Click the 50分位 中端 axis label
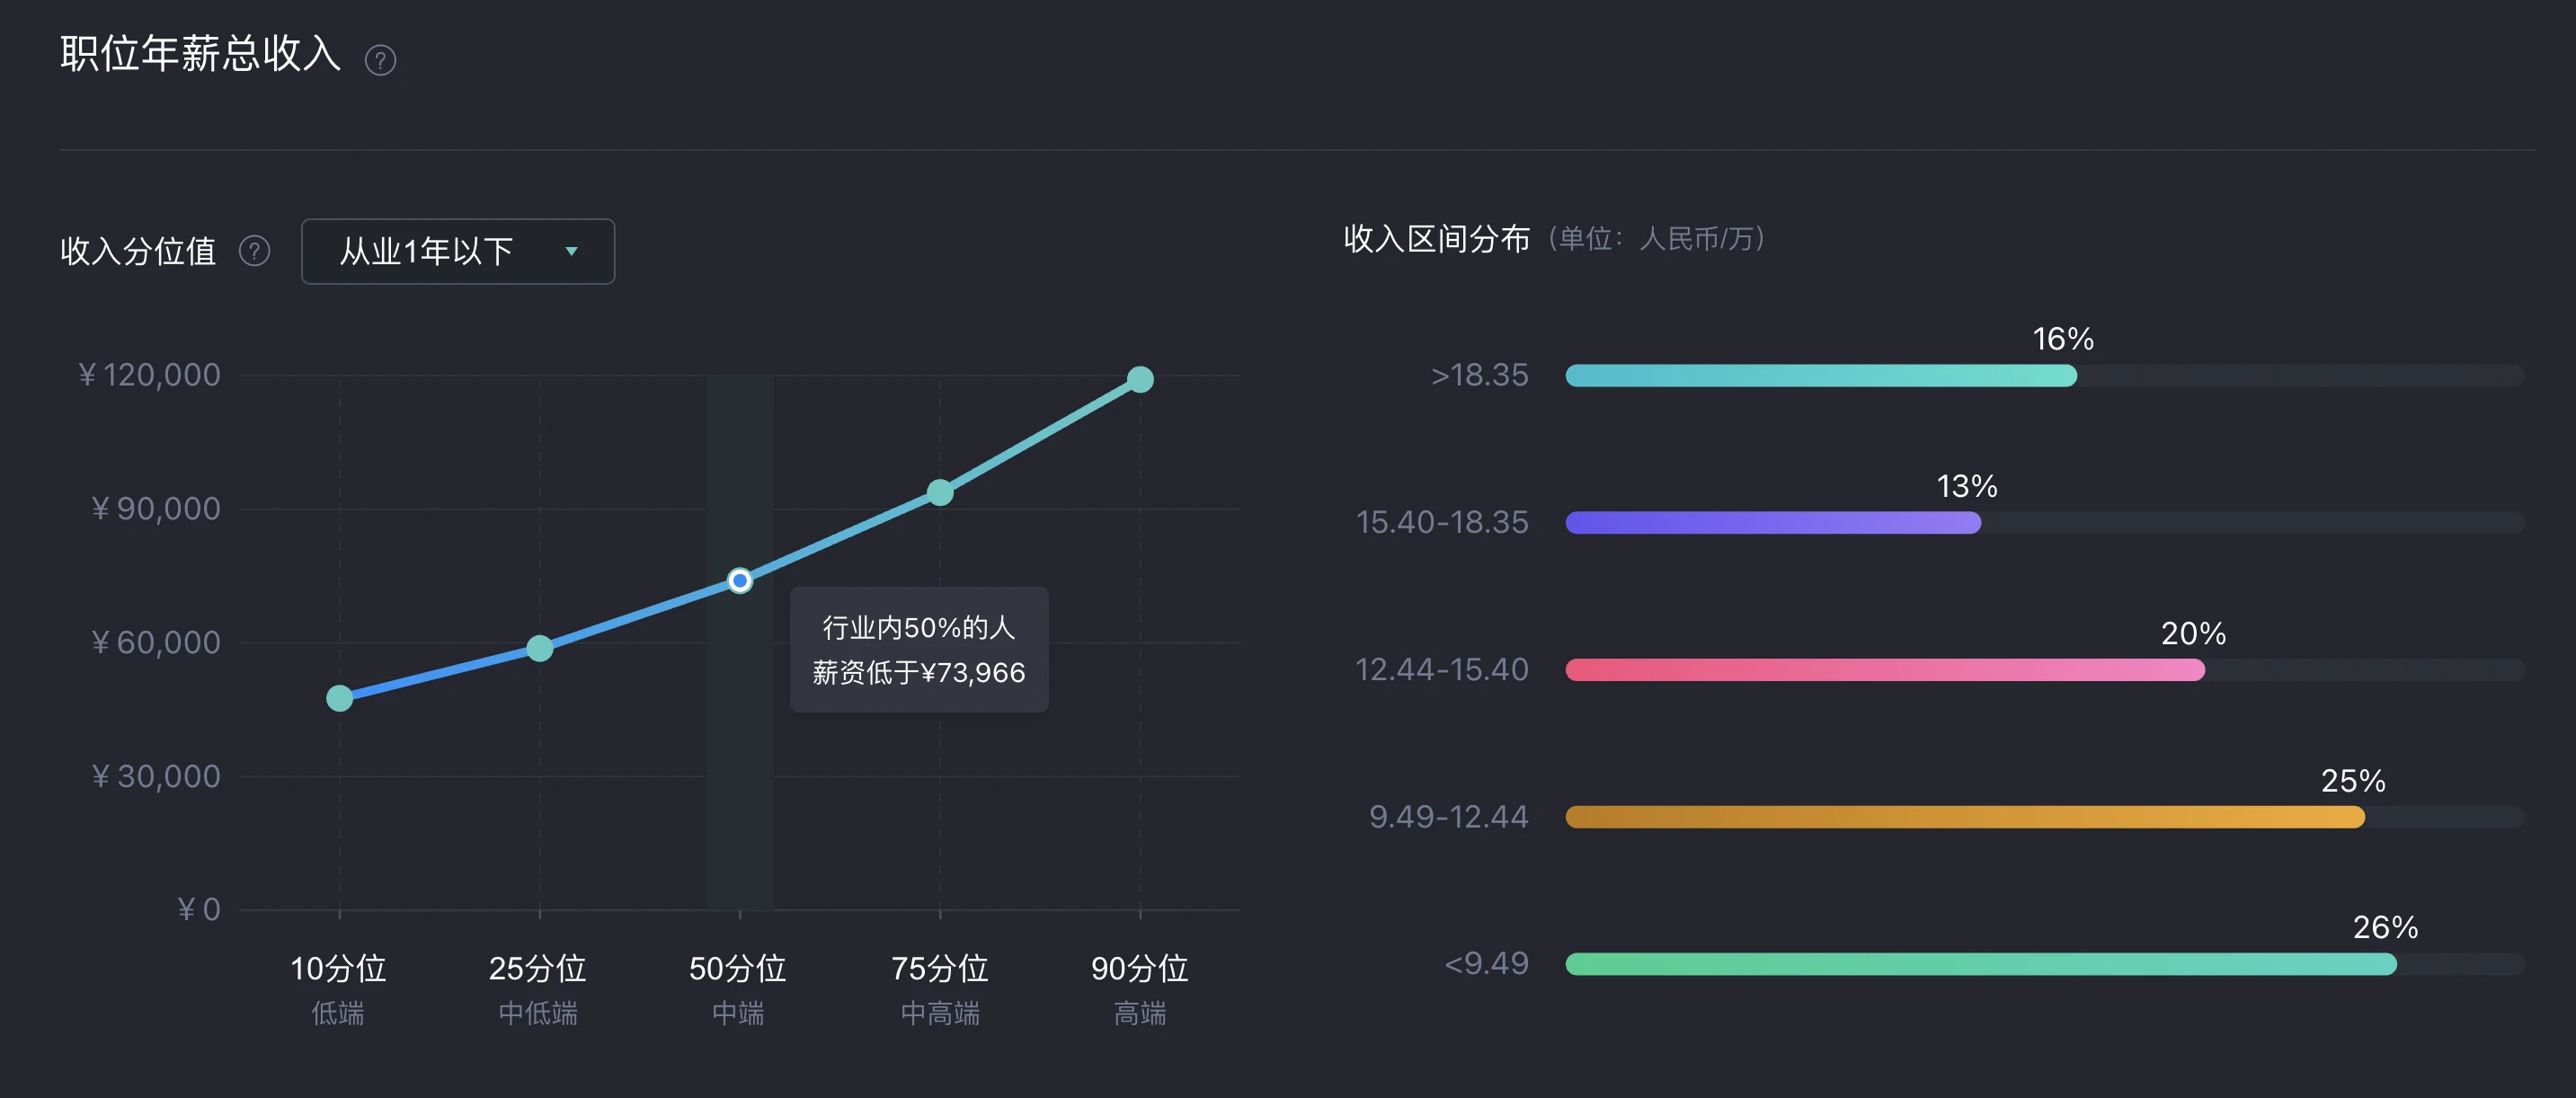This screenshot has width=2576, height=1098. click(x=738, y=989)
